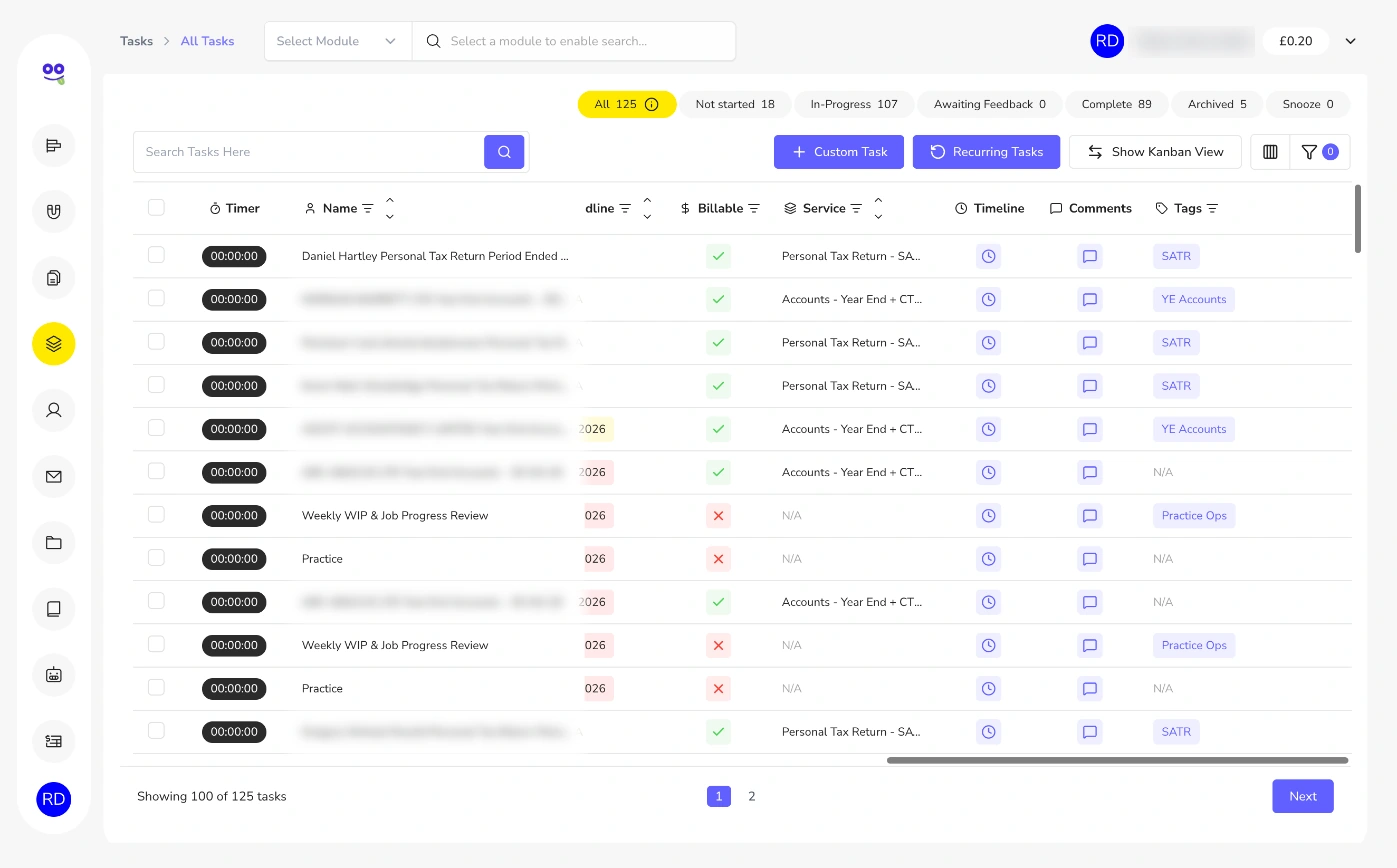Open the robot sidebar icon

[x=54, y=674]
